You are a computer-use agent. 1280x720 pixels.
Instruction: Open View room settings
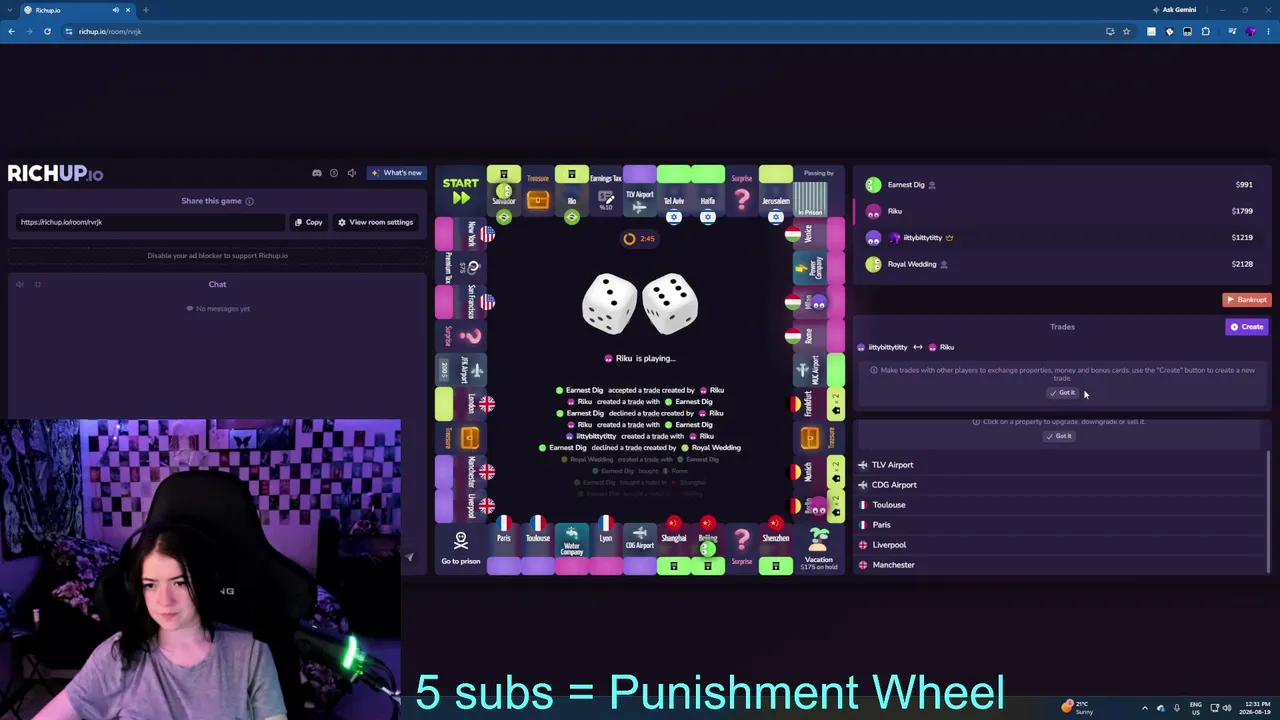(x=375, y=222)
